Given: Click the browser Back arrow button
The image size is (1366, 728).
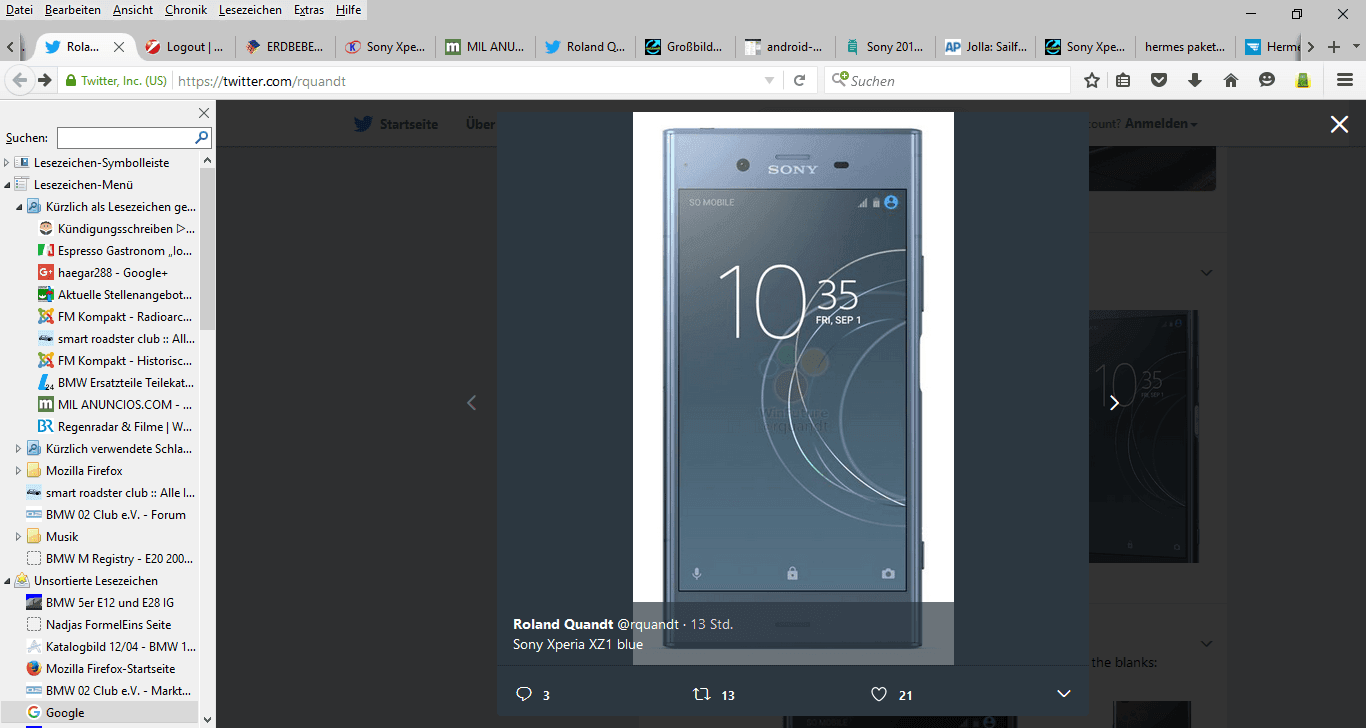Looking at the screenshot, I should point(20,80).
